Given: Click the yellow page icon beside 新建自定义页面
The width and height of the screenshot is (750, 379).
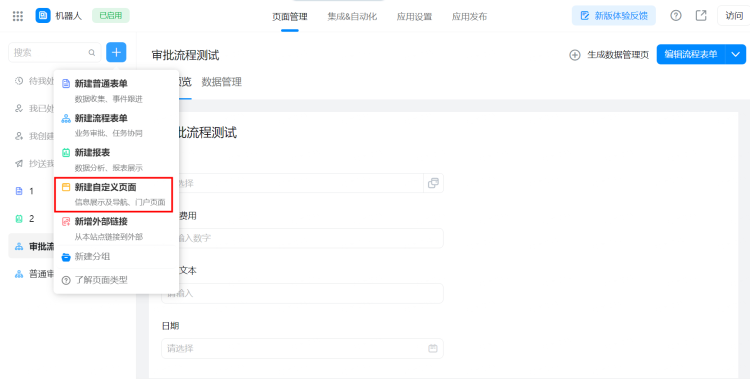Looking at the screenshot, I should point(66,187).
